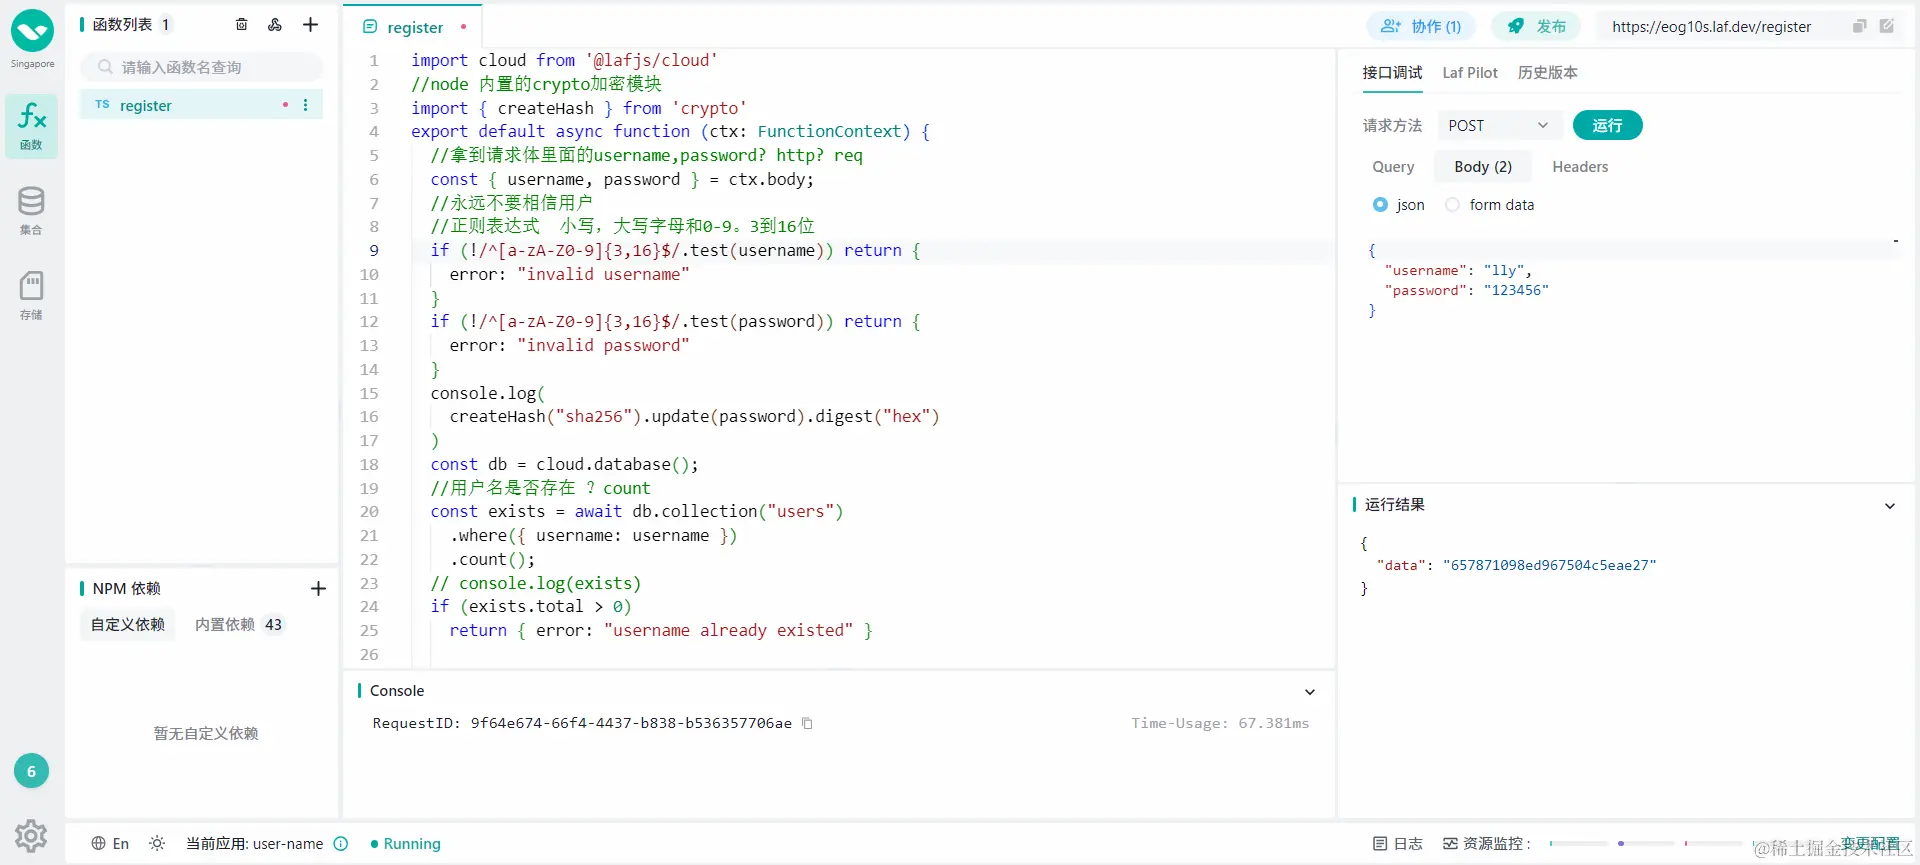Collapse the 运行结果 results panel
This screenshot has height=865, width=1920.
(1890, 506)
